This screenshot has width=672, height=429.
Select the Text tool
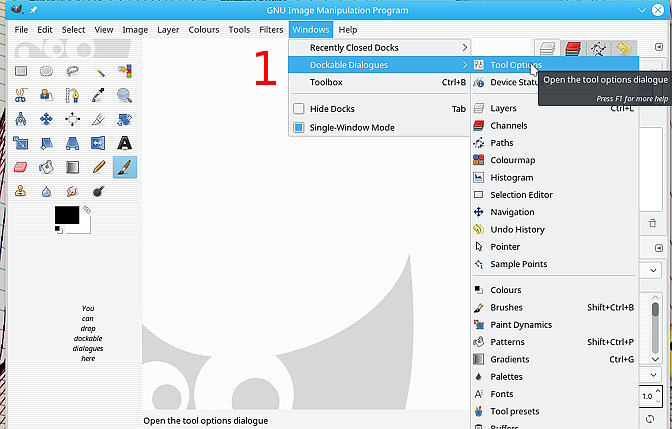pos(125,143)
